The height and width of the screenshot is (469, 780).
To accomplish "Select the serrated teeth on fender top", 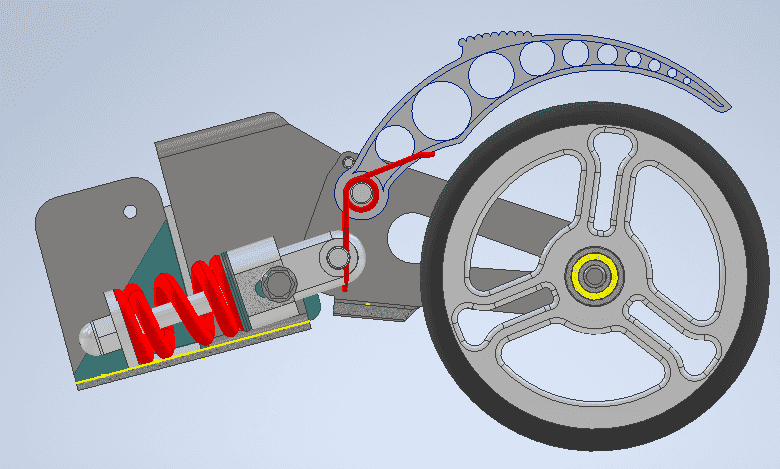I will pos(495,37).
